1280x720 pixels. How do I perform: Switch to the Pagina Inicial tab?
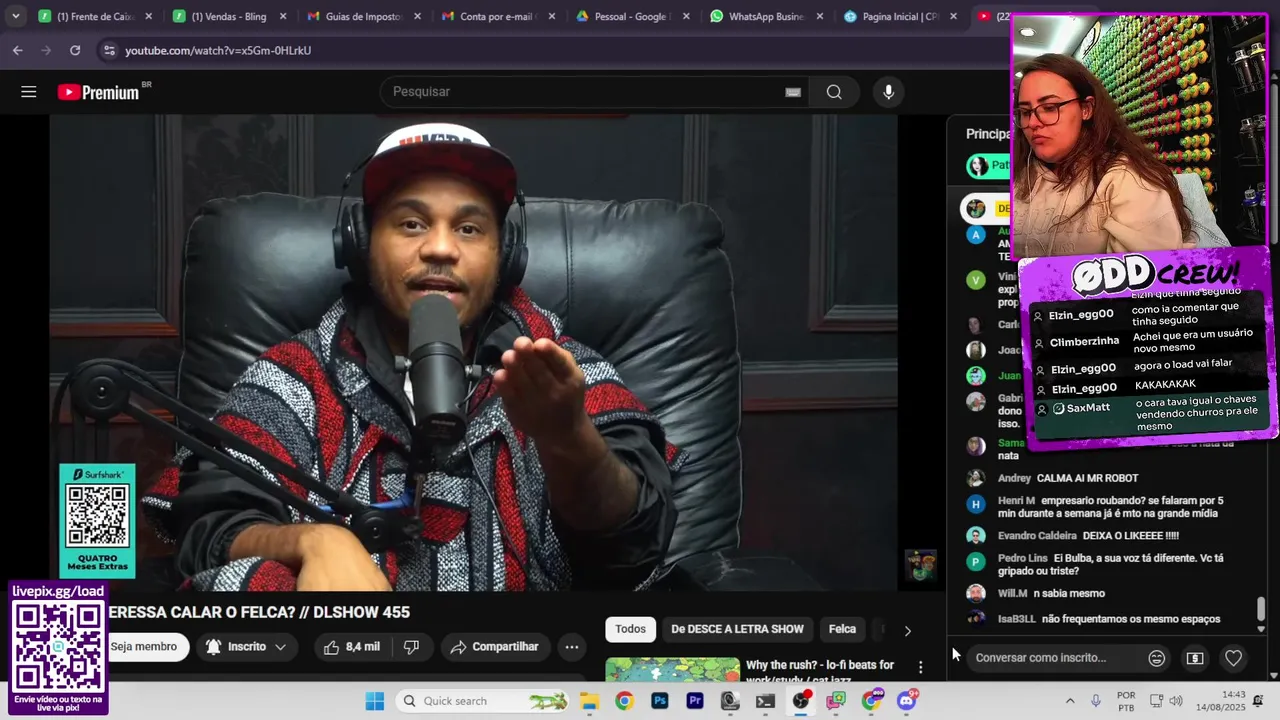click(x=901, y=16)
